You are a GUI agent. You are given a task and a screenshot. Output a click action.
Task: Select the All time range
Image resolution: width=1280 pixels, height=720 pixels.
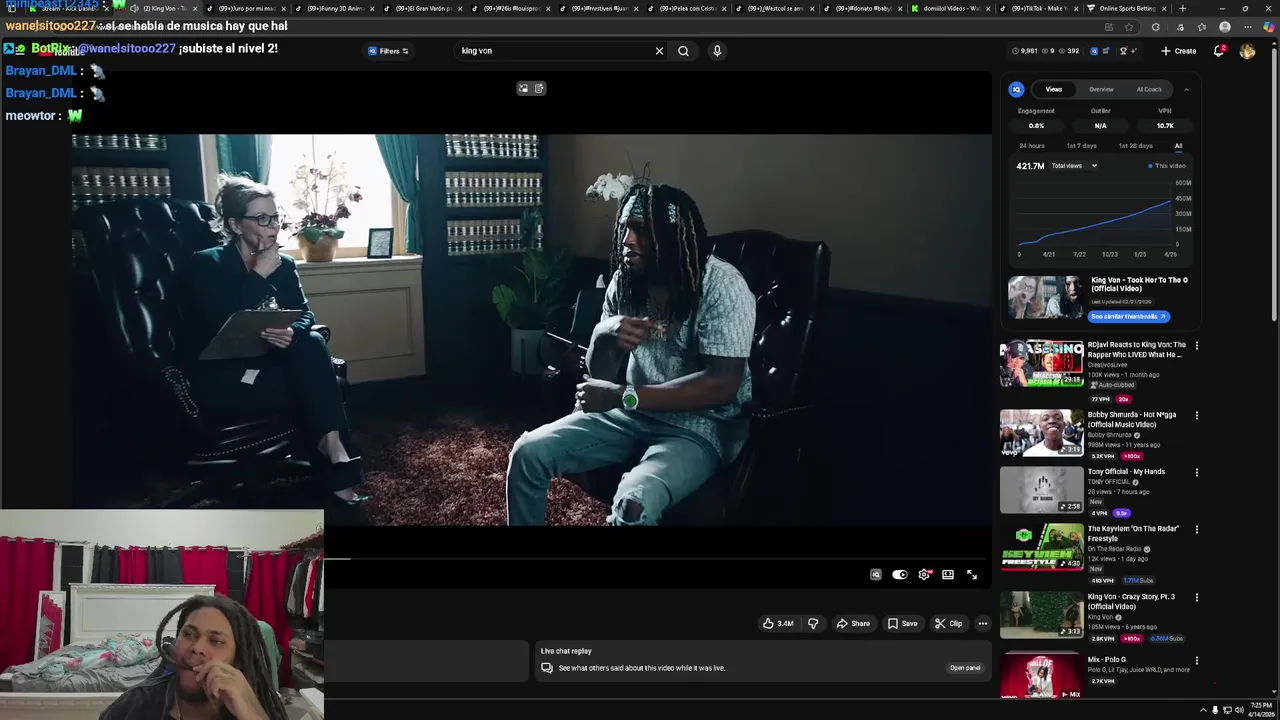(1178, 146)
